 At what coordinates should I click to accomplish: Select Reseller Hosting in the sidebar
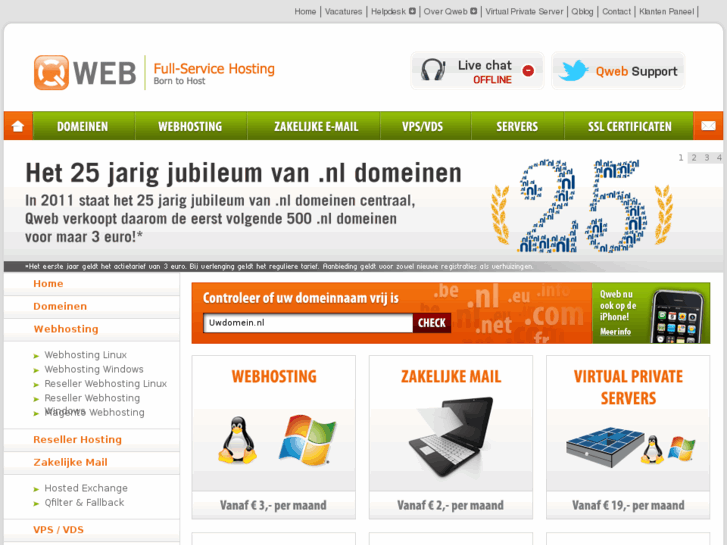[77, 439]
